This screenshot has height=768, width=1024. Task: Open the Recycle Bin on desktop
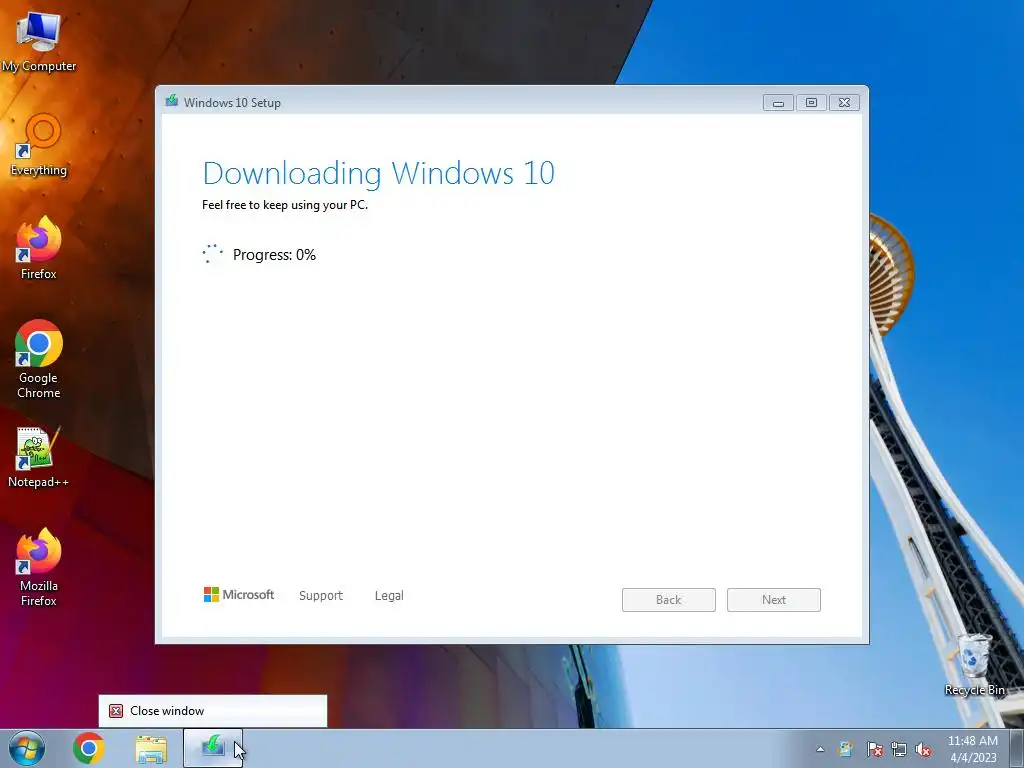coord(974,665)
